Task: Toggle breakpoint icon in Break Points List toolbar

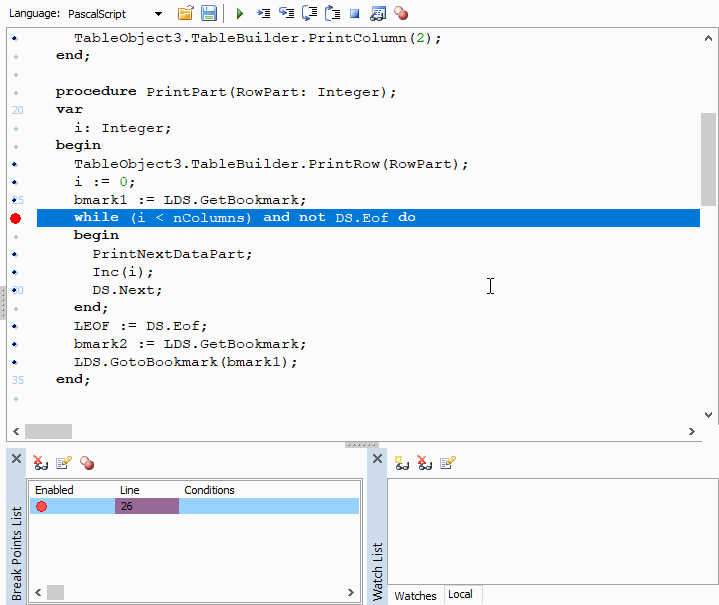Action: coord(87,463)
